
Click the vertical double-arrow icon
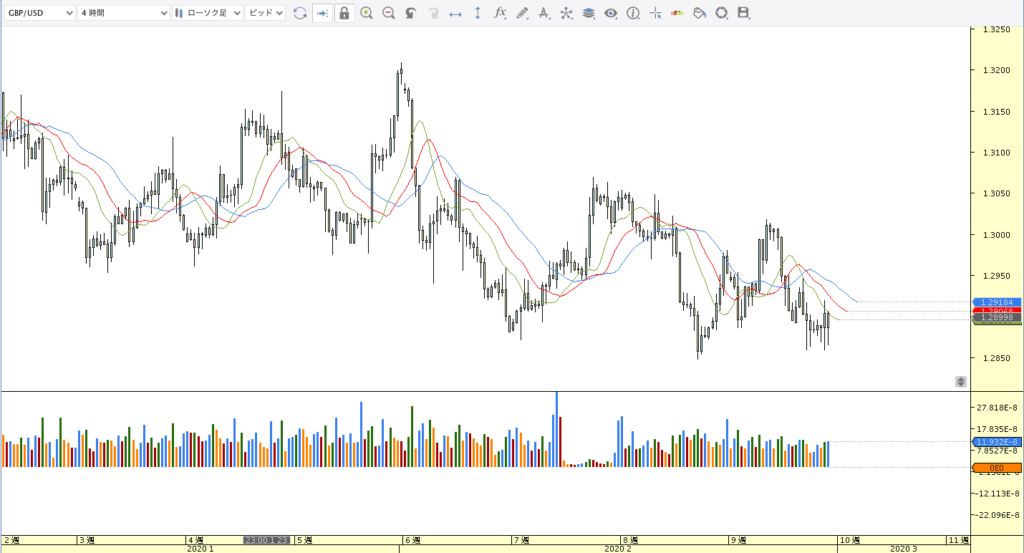pyautogui.click(x=477, y=13)
